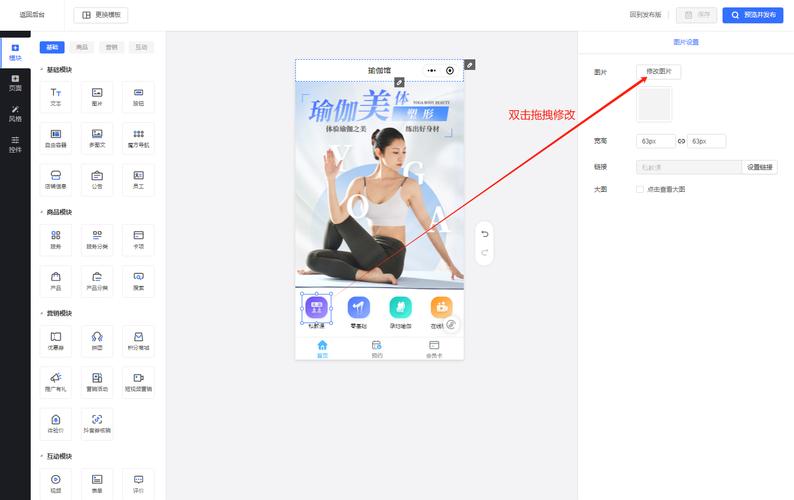Click the 修改图片 button
794x500 pixels.
[x=658, y=71]
